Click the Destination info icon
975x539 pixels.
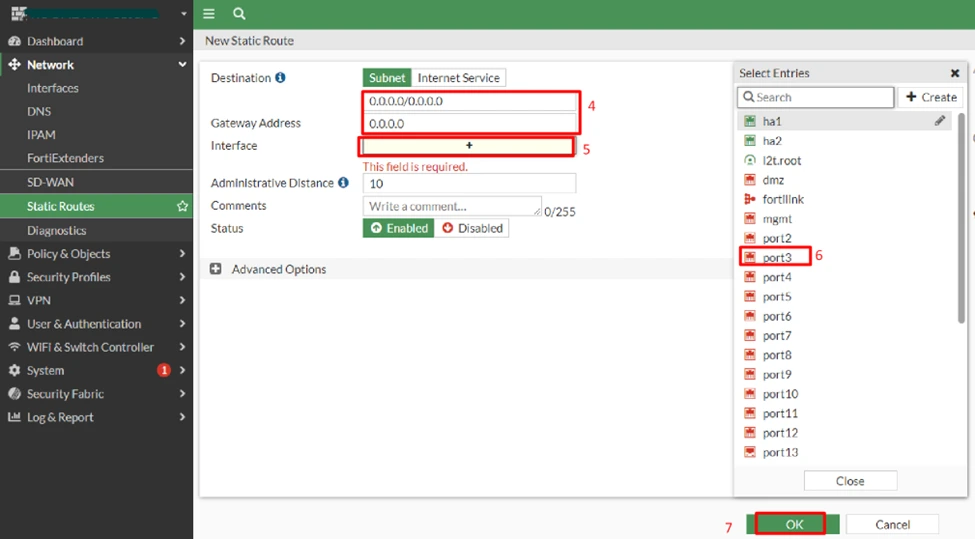[280, 78]
